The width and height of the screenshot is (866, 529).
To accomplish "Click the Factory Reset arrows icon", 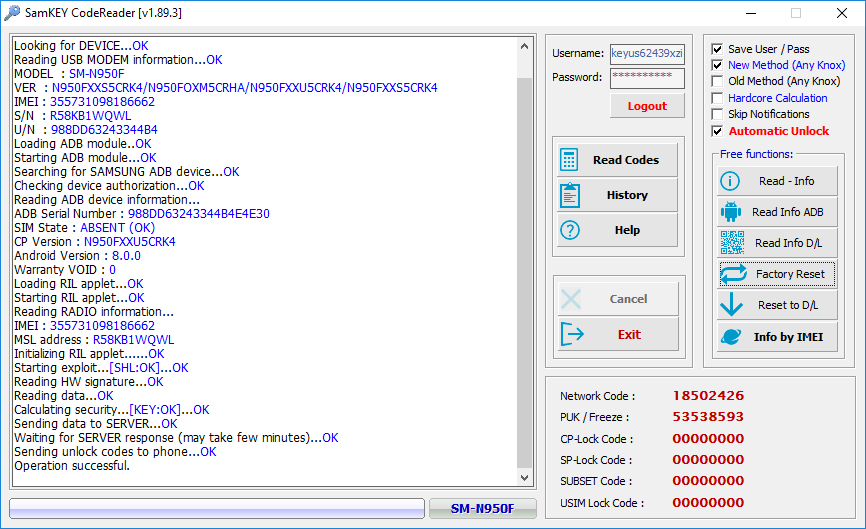I will coord(733,274).
